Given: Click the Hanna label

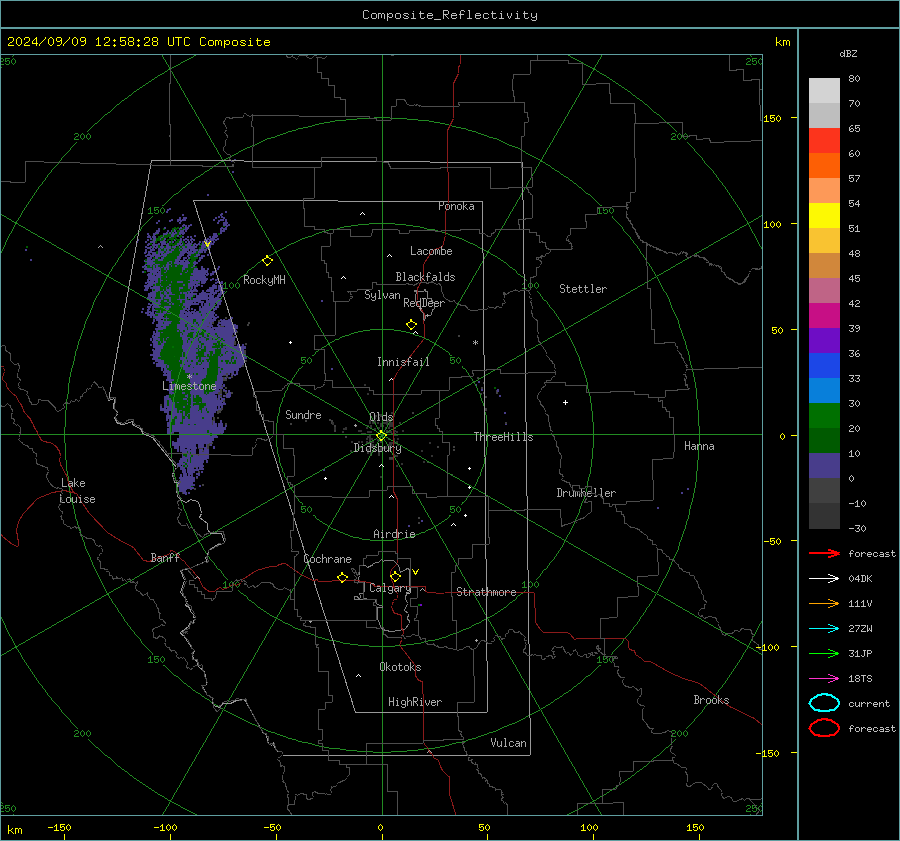Looking at the screenshot, I should pos(699,446).
